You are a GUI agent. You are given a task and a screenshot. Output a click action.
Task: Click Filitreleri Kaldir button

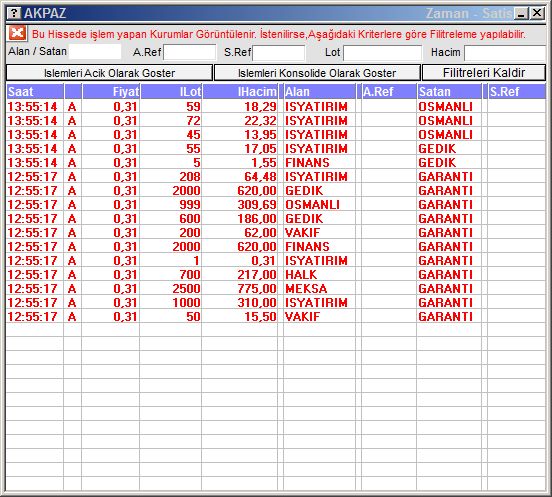click(x=484, y=73)
